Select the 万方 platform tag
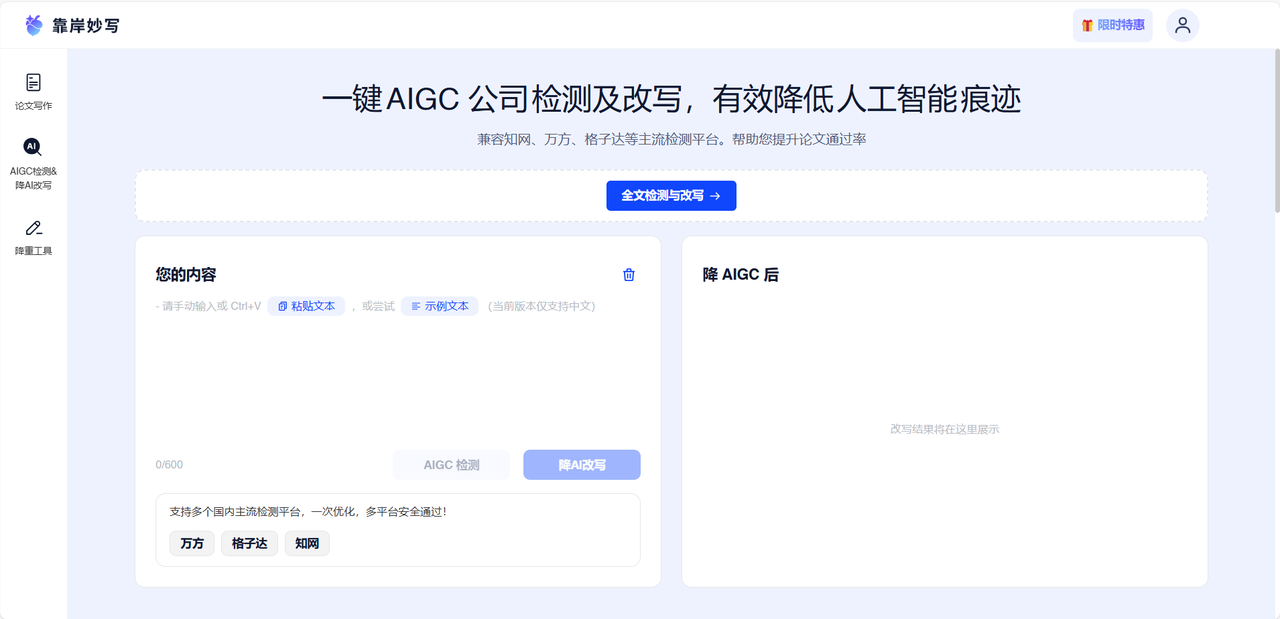Image resolution: width=1280 pixels, height=619 pixels. pos(192,544)
